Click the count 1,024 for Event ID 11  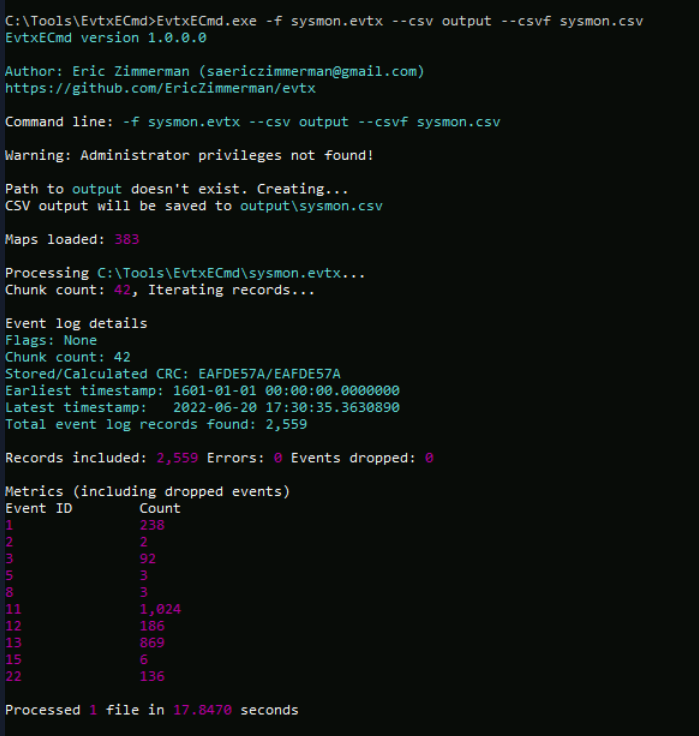[x=160, y=609]
